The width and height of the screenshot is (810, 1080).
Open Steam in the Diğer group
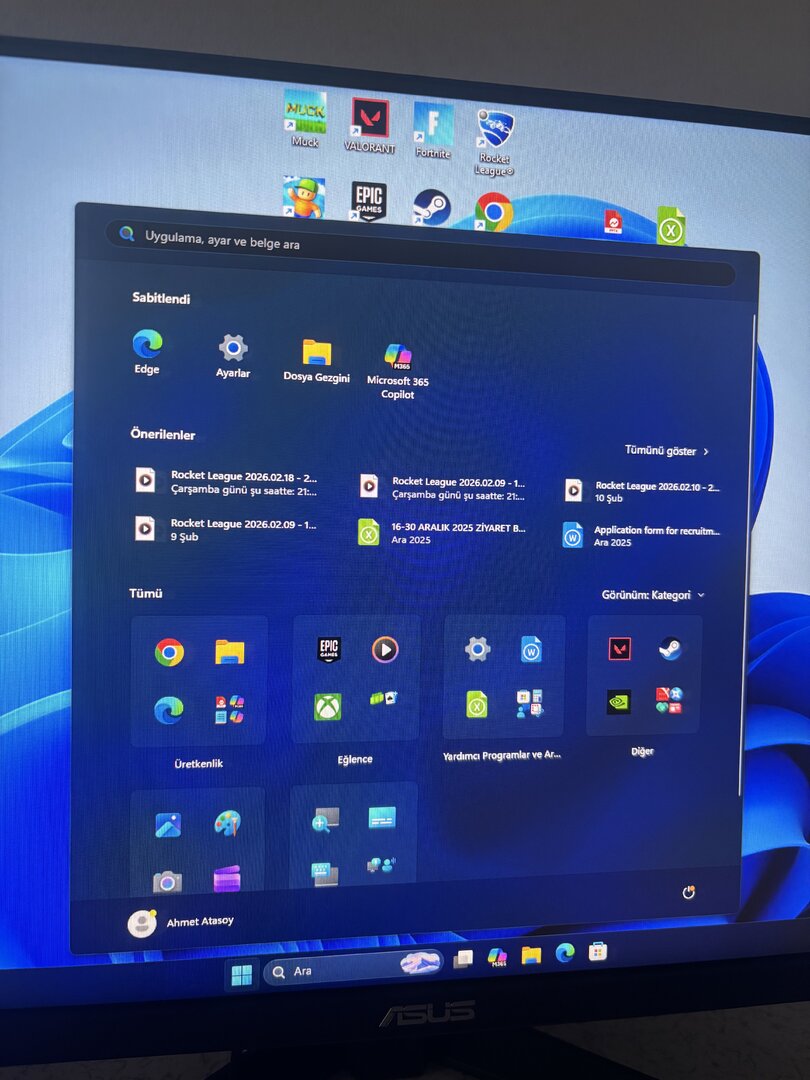pos(670,648)
